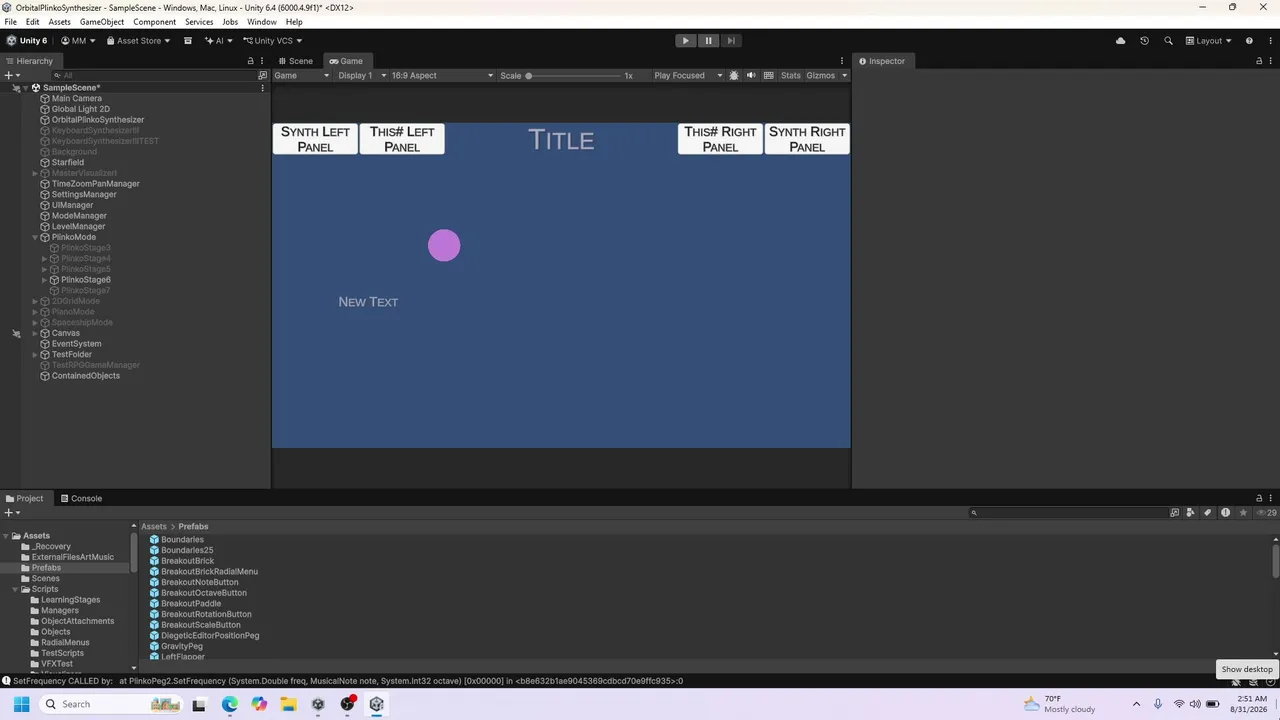The height and width of the screenshot is (720, 1280).
Task: Open the GameObject menu
Action: (x=102, y=22)
